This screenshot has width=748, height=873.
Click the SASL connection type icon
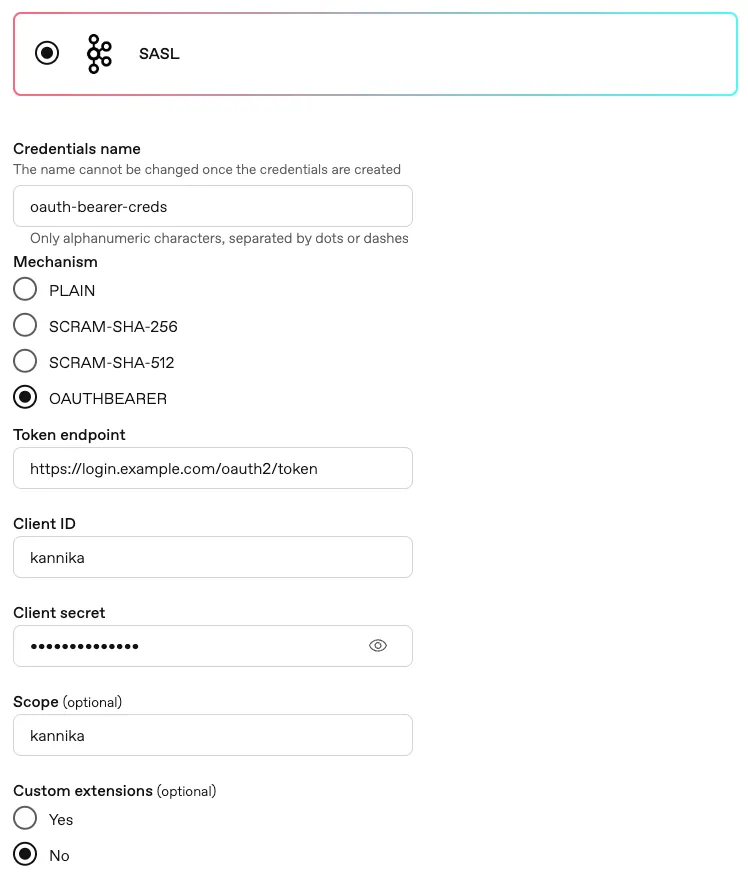(x=98, y=53)
